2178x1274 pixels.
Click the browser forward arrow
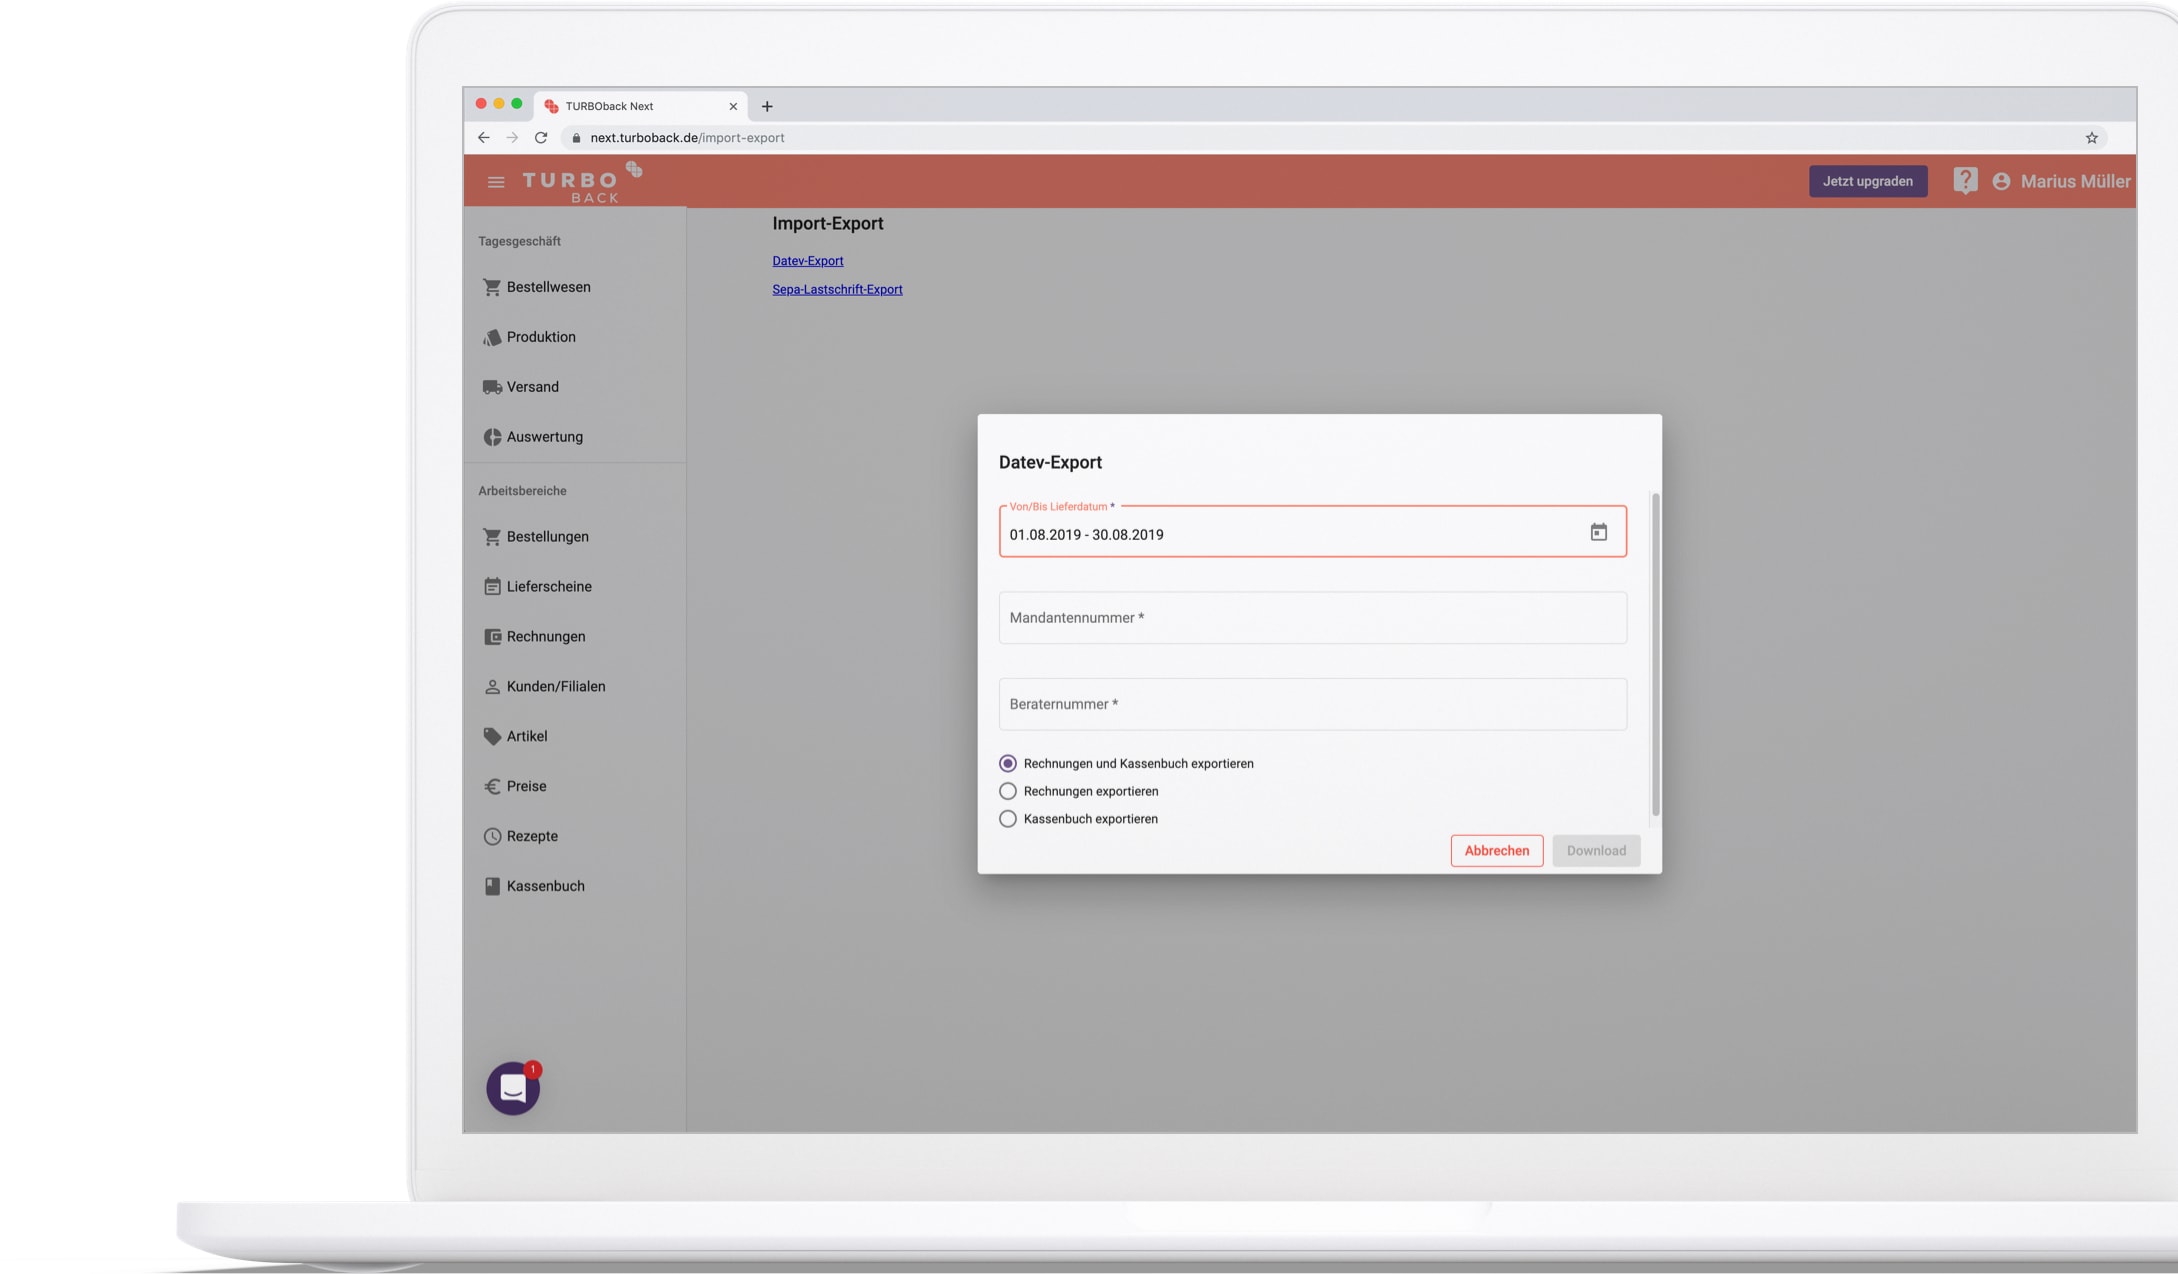click(512, 138)
